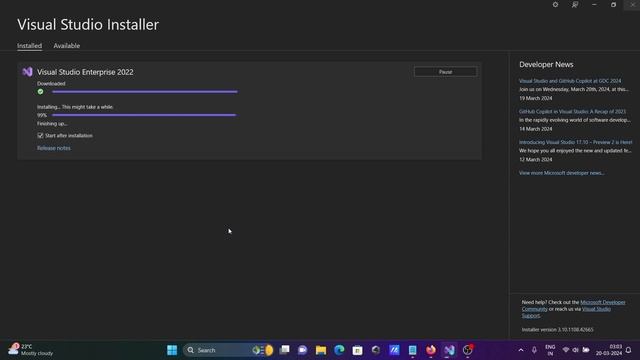
Task: Open the blue app with white slashes in taskbar
Action: click(394, 350)
